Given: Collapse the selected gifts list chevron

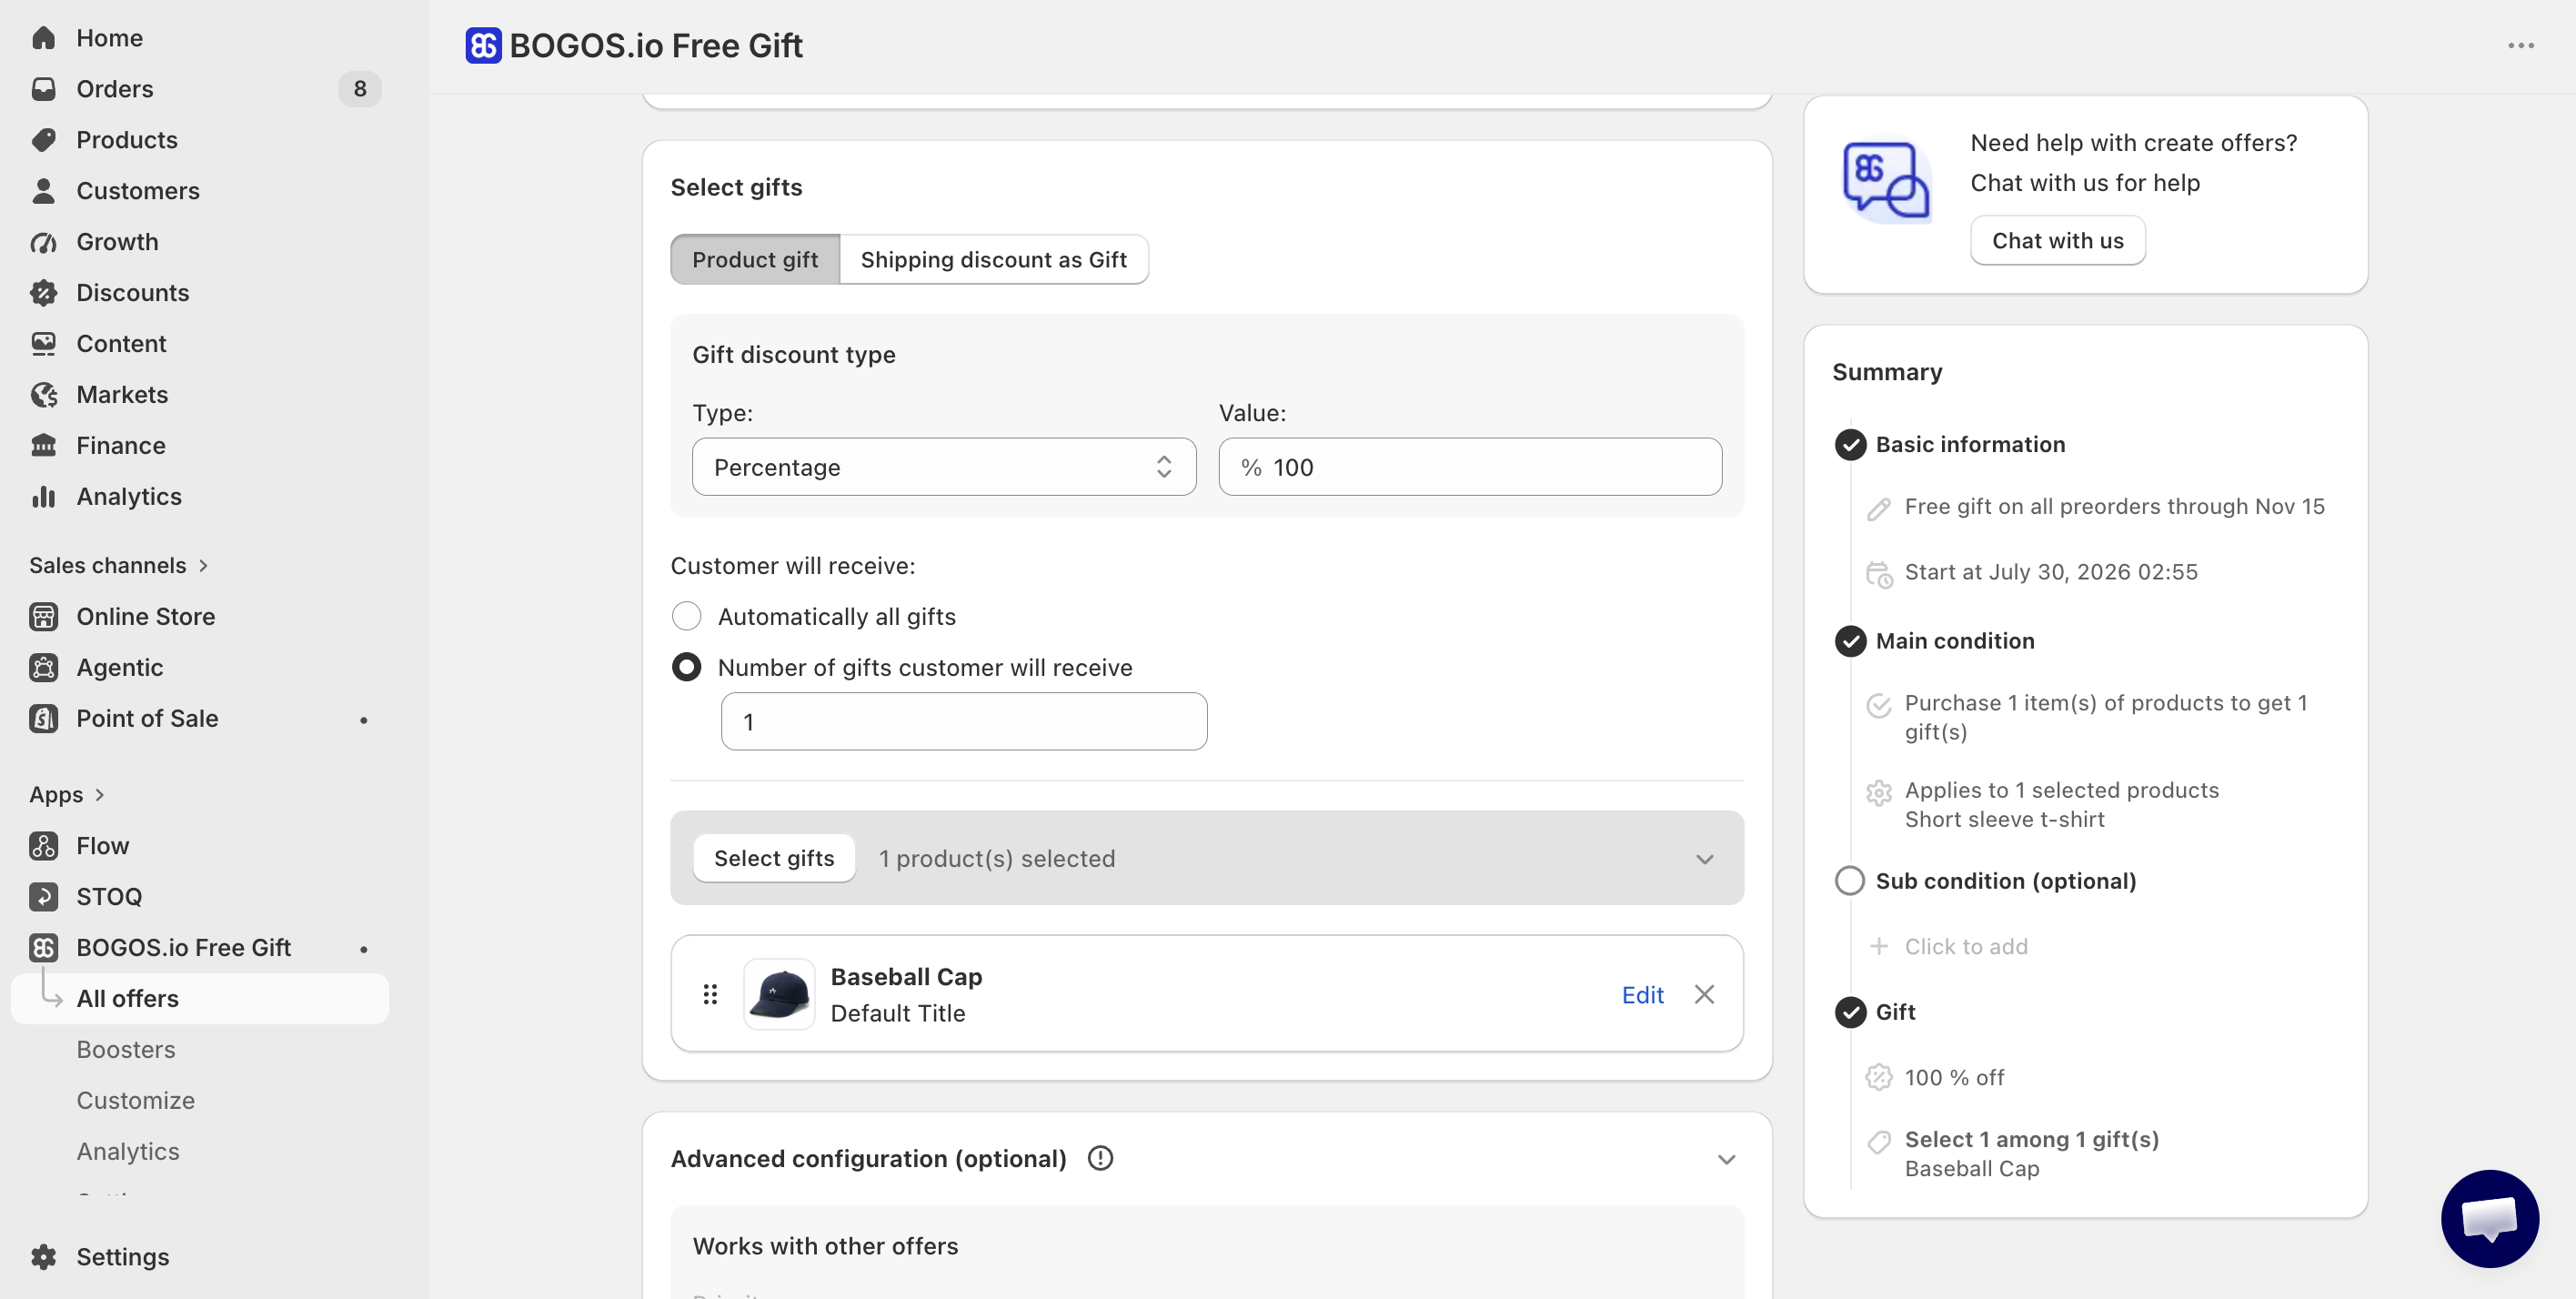Looking at the screenshot, I should coord(1704,859).
